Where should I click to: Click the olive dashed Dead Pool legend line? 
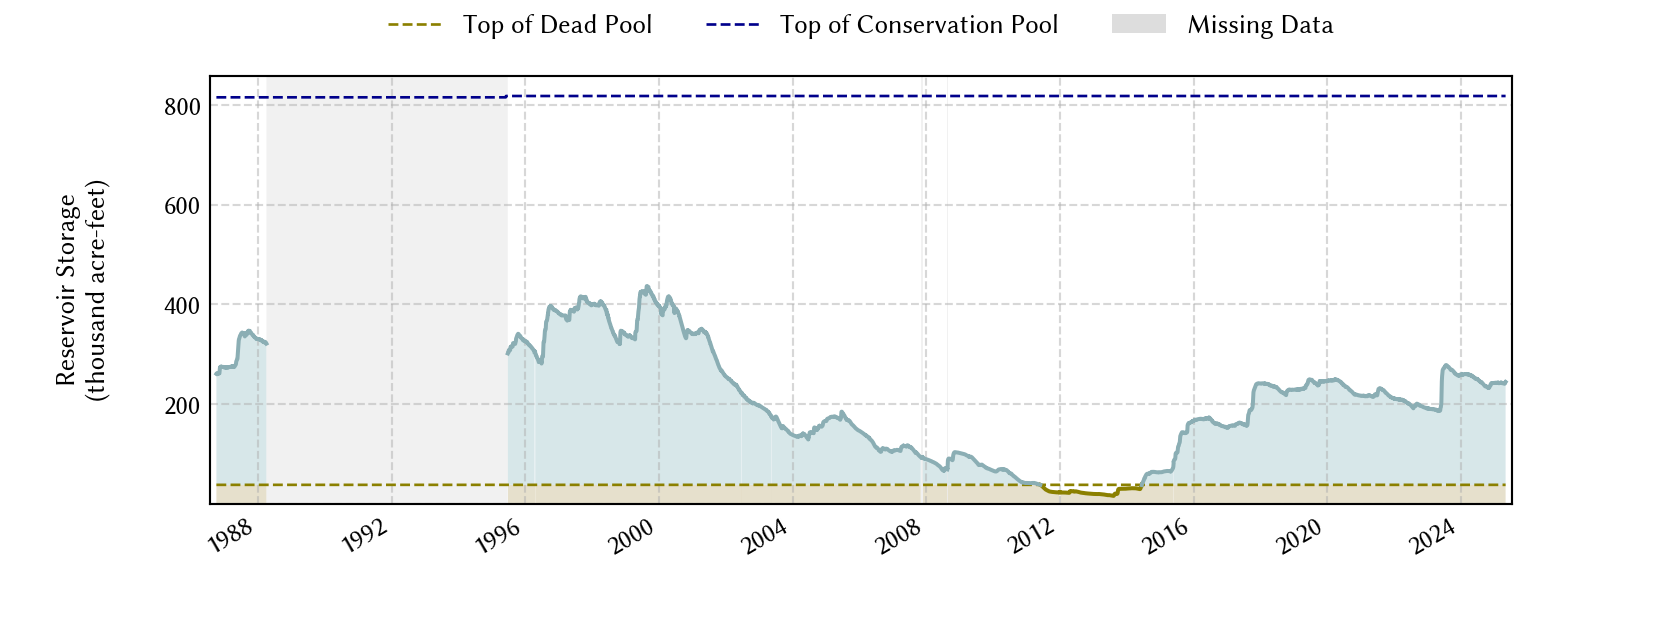click(415, 25)
